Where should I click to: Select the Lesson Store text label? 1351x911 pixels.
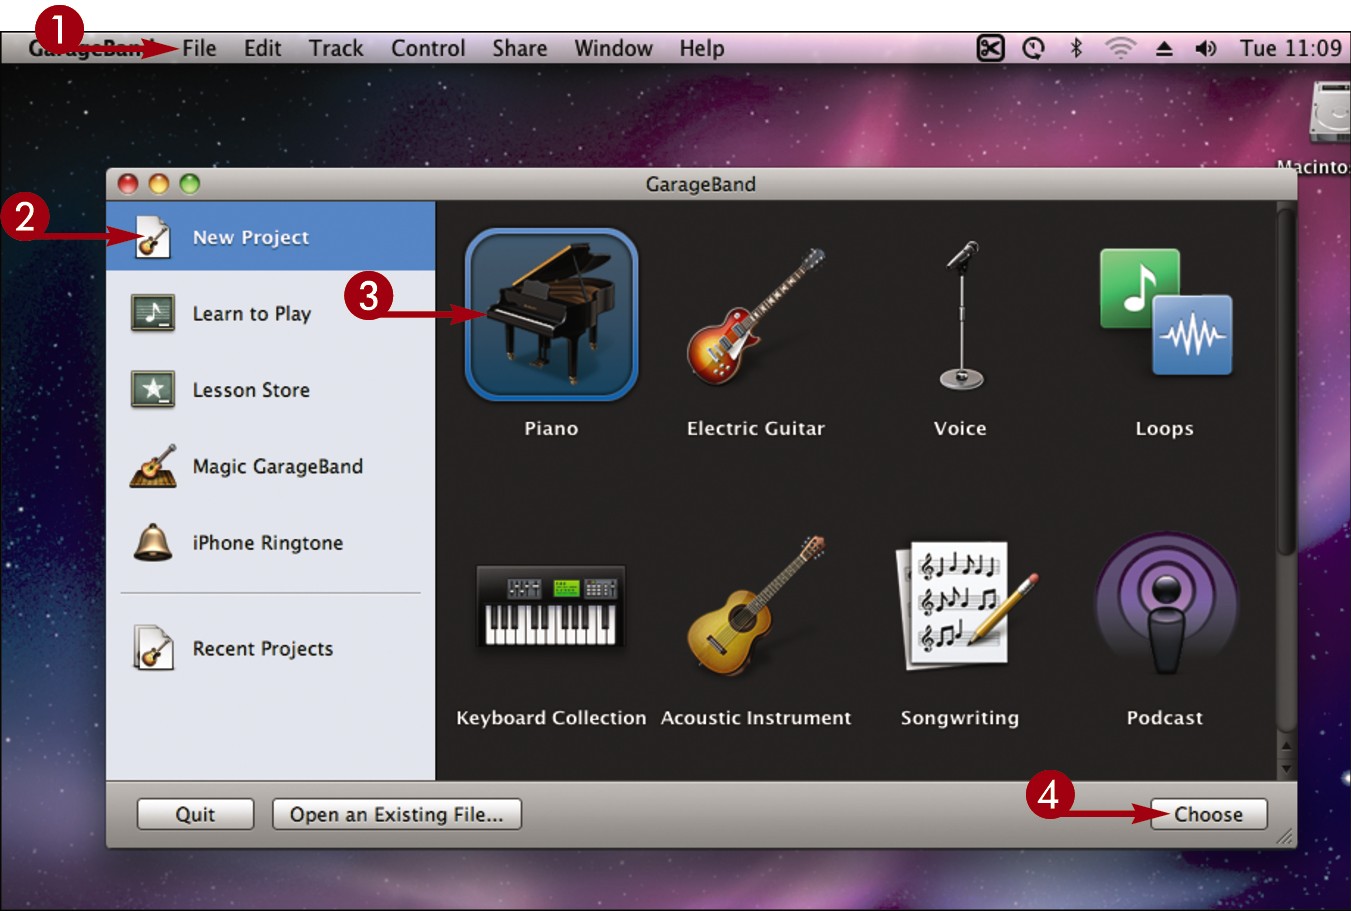click(251, 390)
